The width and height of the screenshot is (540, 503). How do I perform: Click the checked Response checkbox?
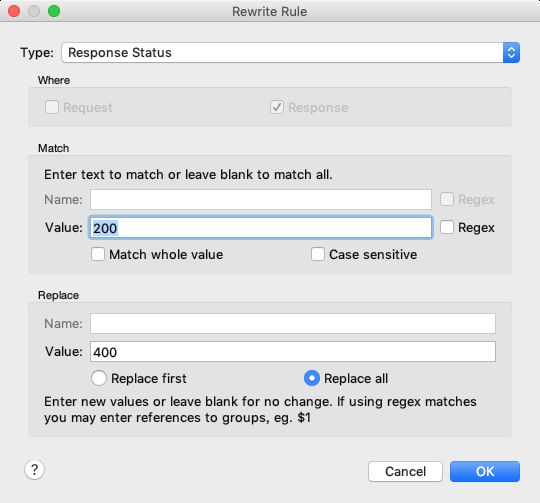277,107
